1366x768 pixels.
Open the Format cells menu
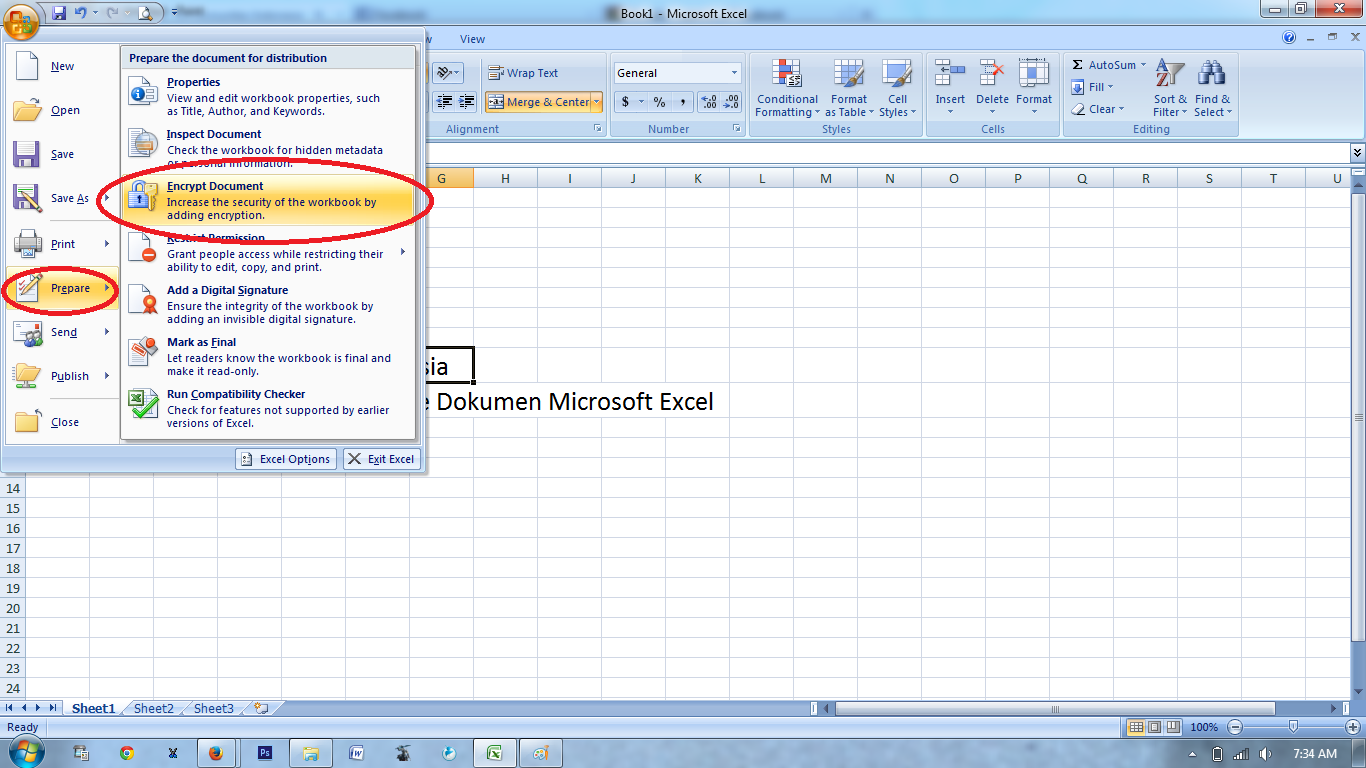tap(1034, 88)
